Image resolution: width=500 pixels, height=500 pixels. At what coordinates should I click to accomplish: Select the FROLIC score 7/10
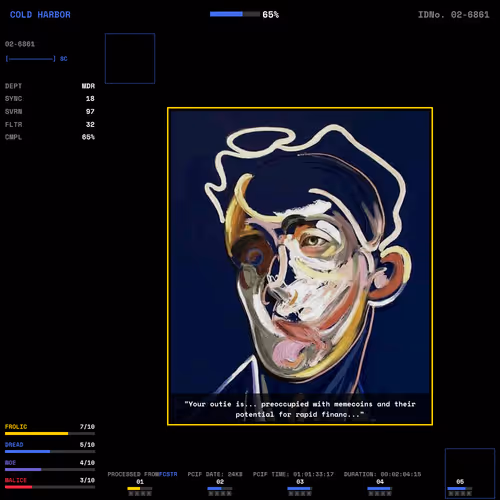coord(87,427)
